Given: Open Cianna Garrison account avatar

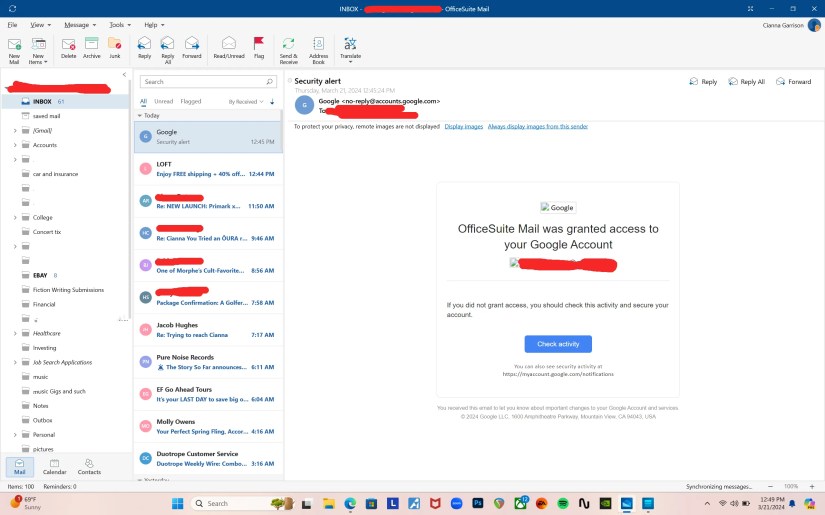Looking at the screenshot, I should [814, 25].
